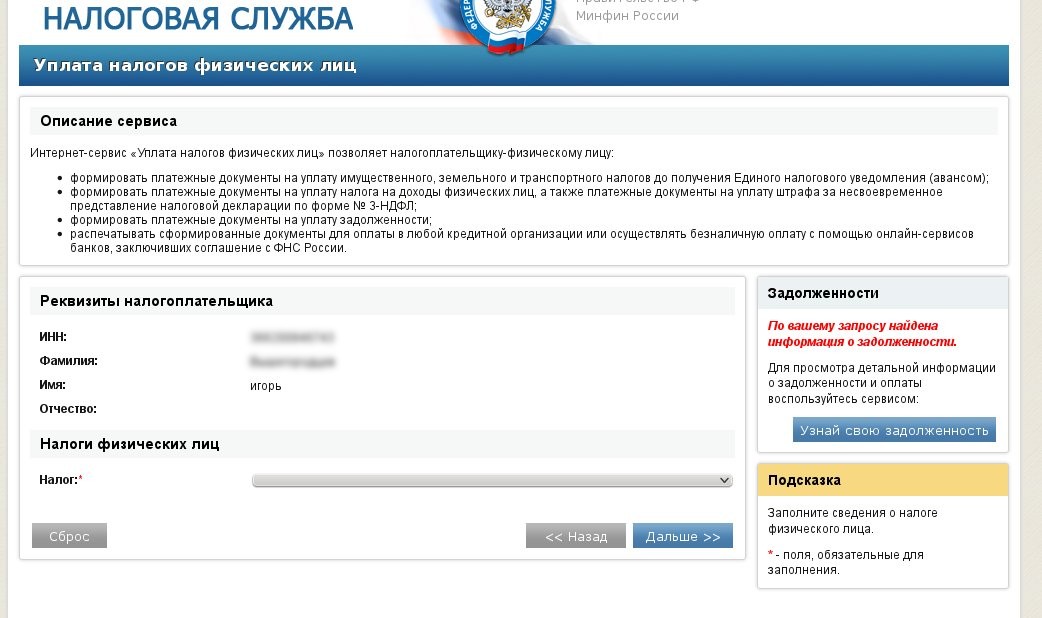Go back with the << Назад button
1042x618 pixels.
[x=575, y=536]
